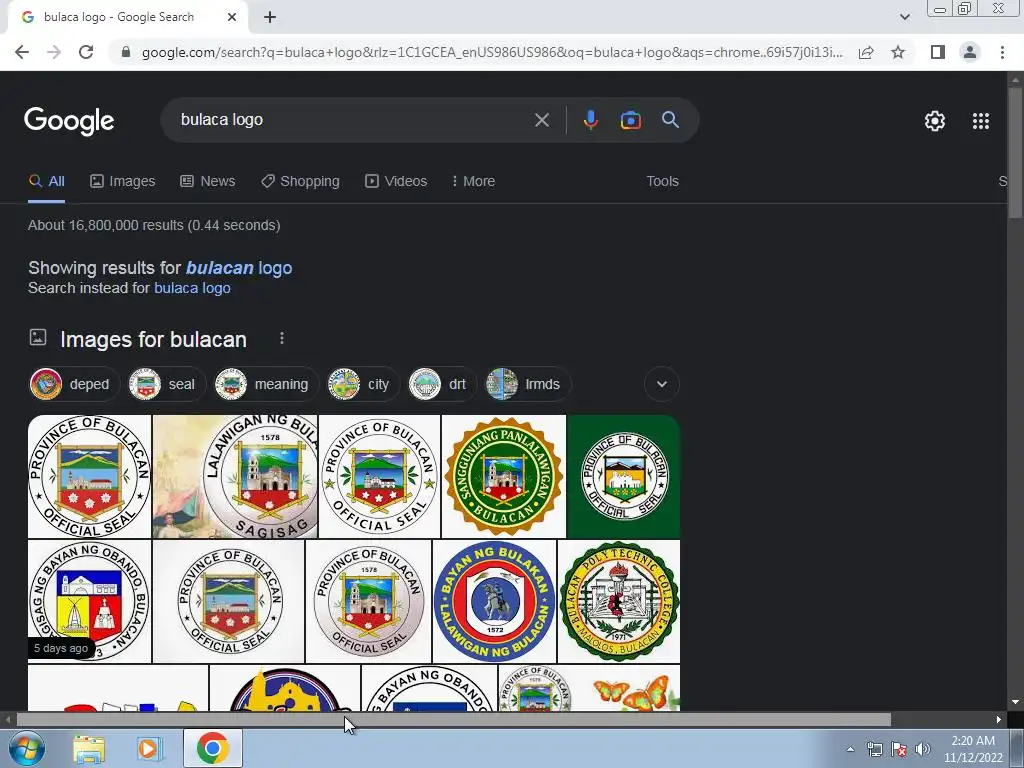Start a voice search with the microphone

point(590,120)
